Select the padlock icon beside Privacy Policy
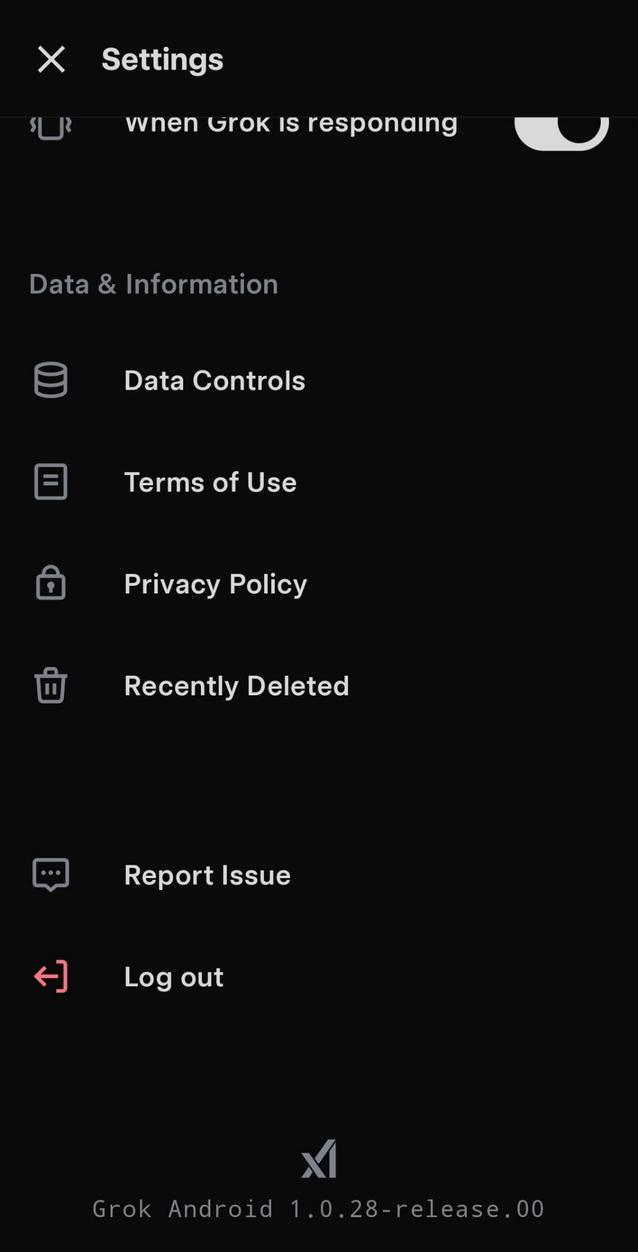638x1252 pixels. 50,583
